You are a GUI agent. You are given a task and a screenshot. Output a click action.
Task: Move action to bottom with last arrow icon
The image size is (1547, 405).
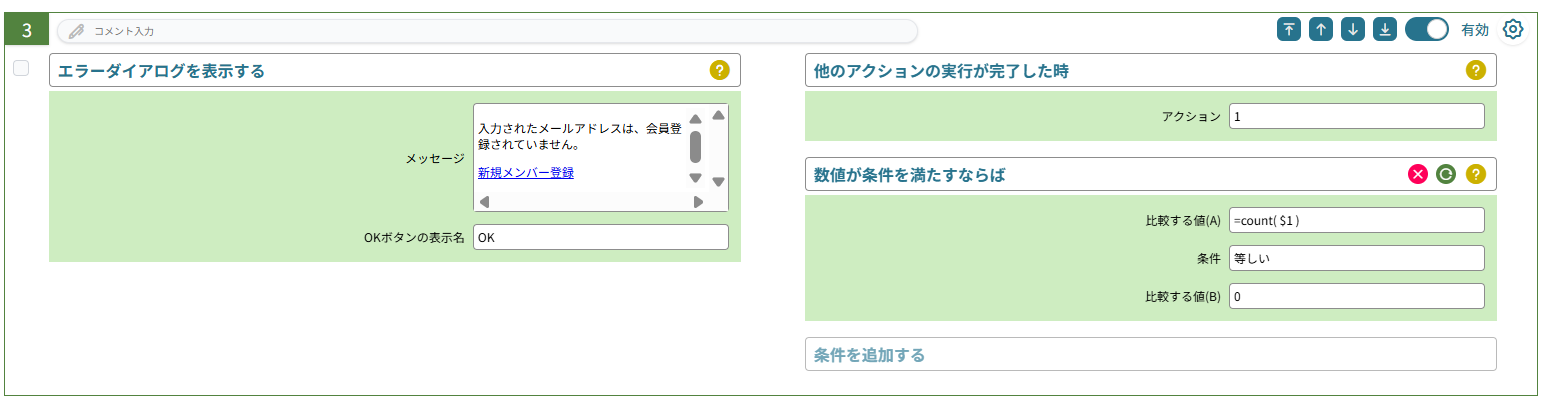1385,29
